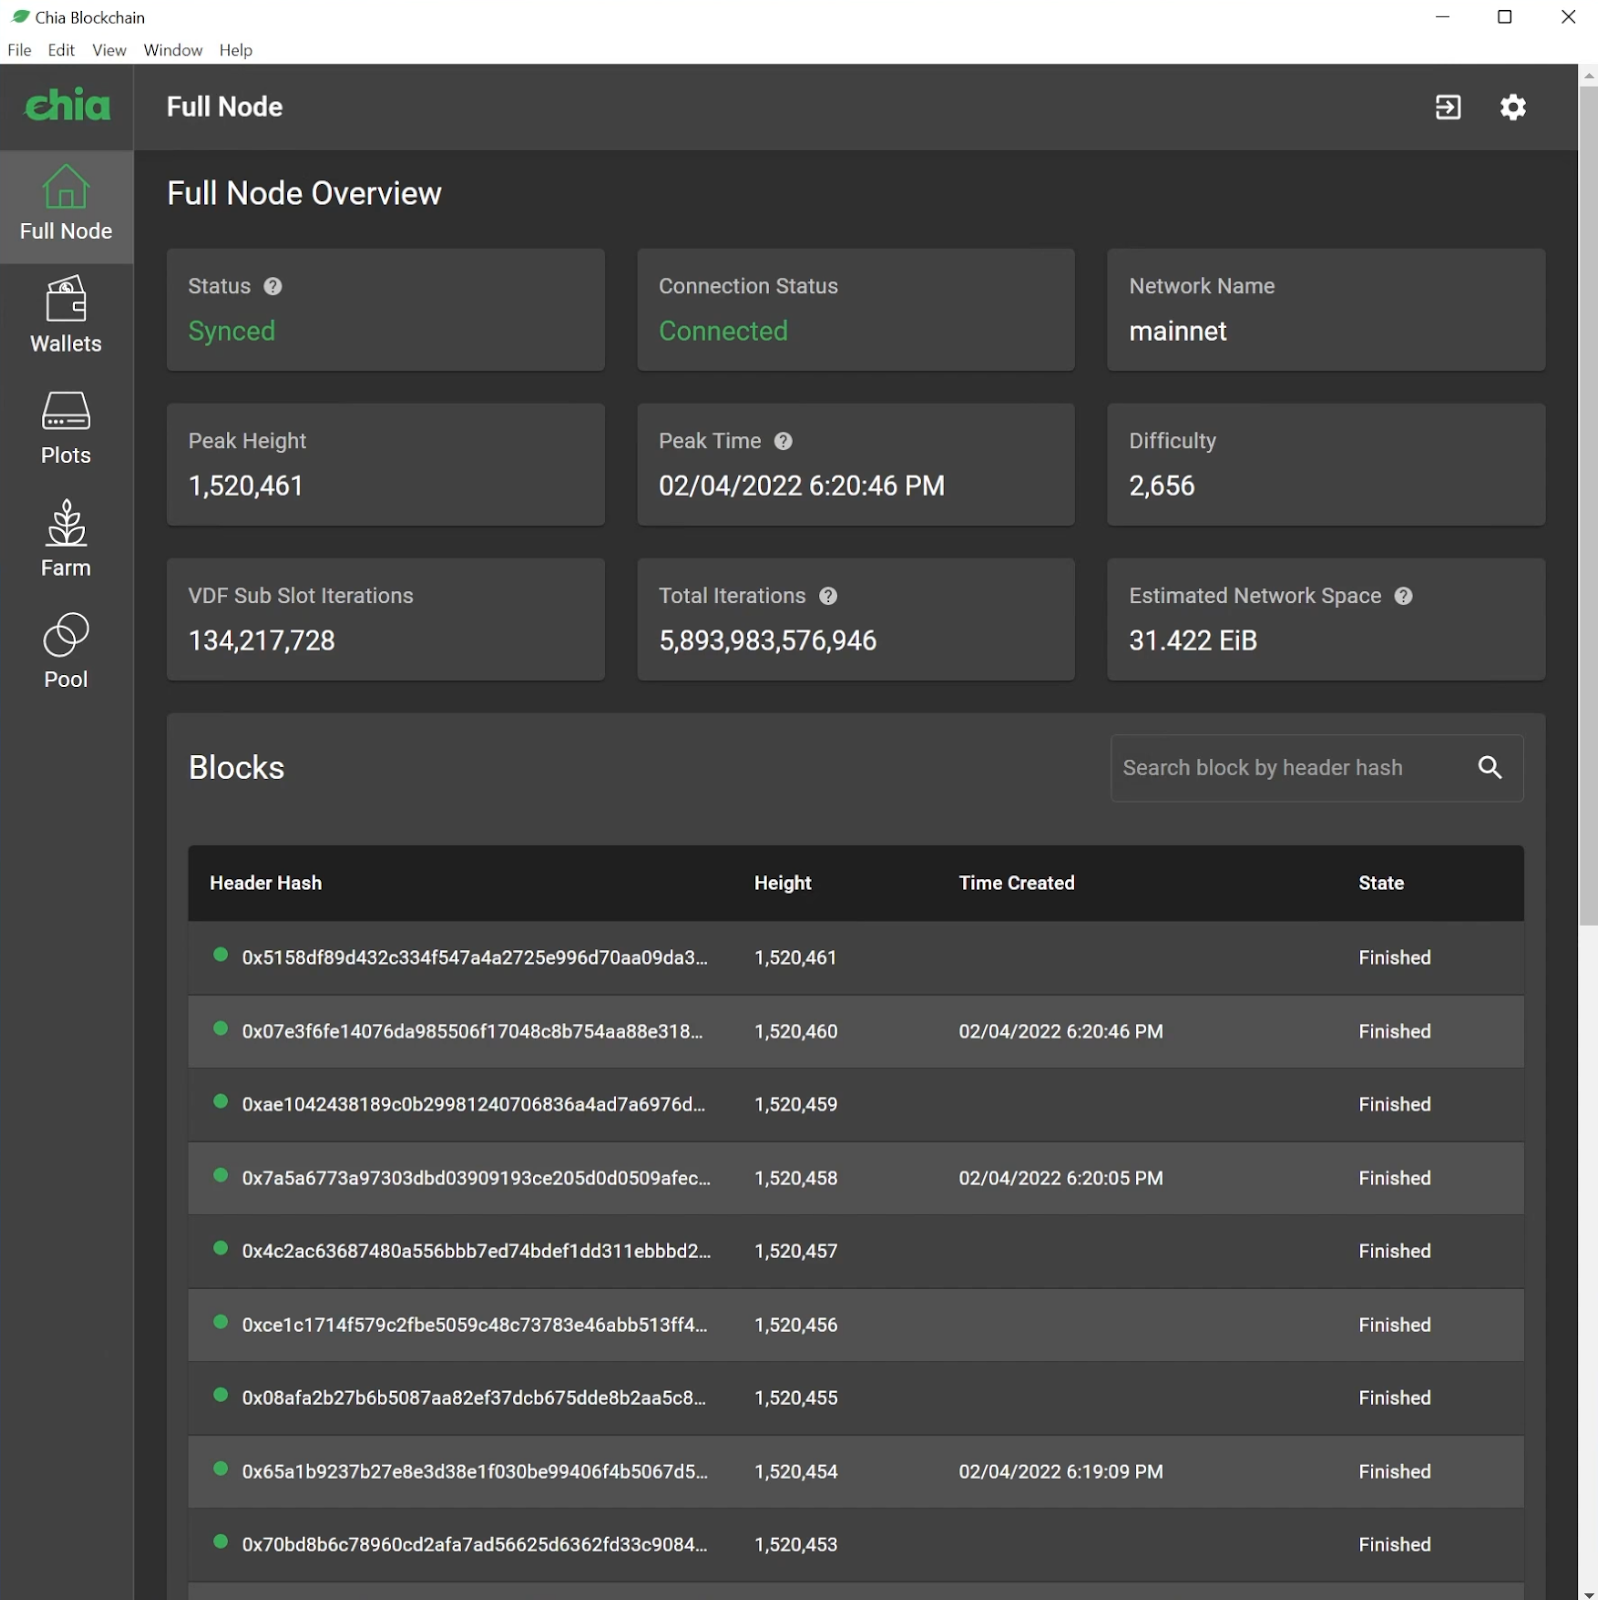The width and height of the screenshot is (1598, 1600).
Task: Click the logout exit icon
Action: pyautogui.click(x=1448, y=107)
